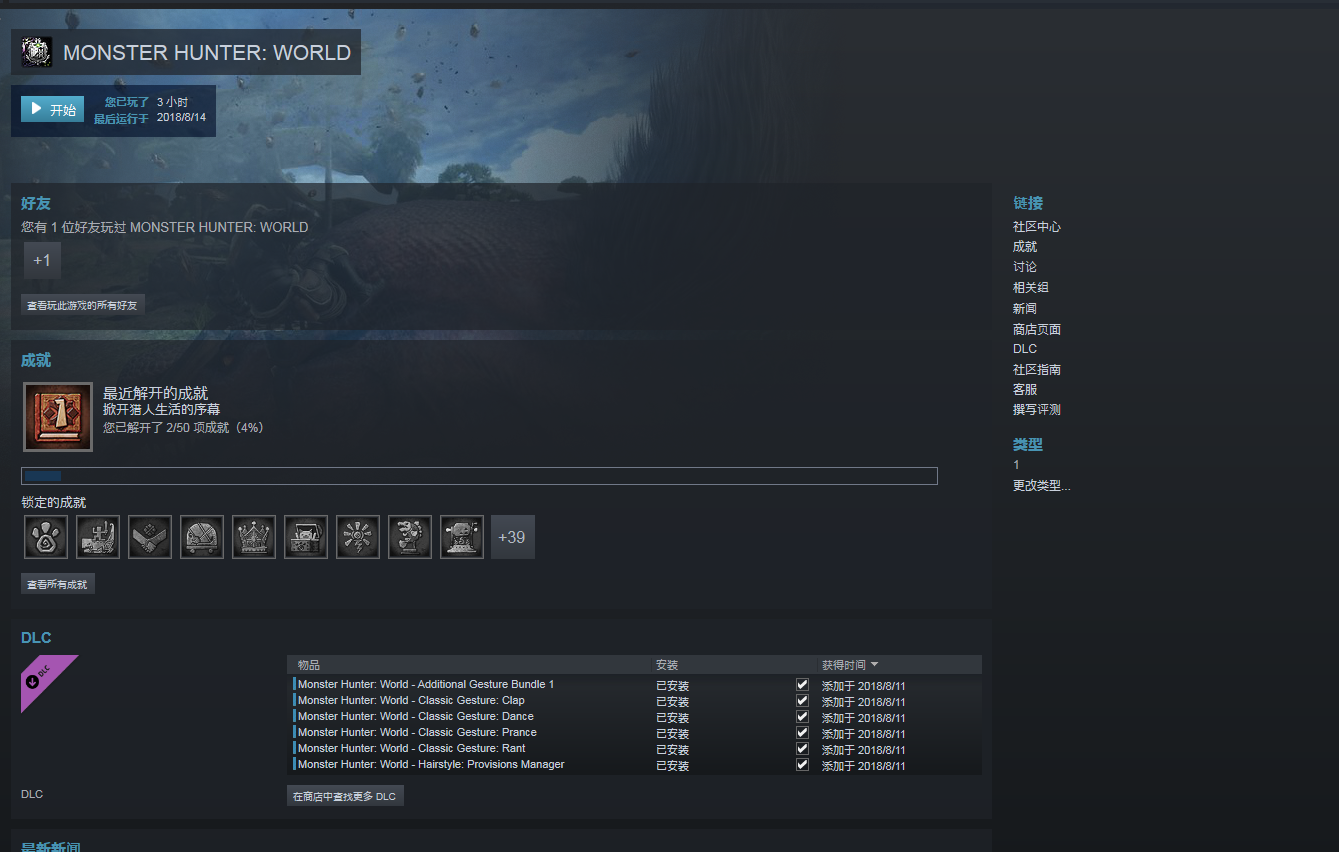Click the 掀开猎人生活的序幕 achievement title
Screen dimensions: 1339x852
coord(161,410)
